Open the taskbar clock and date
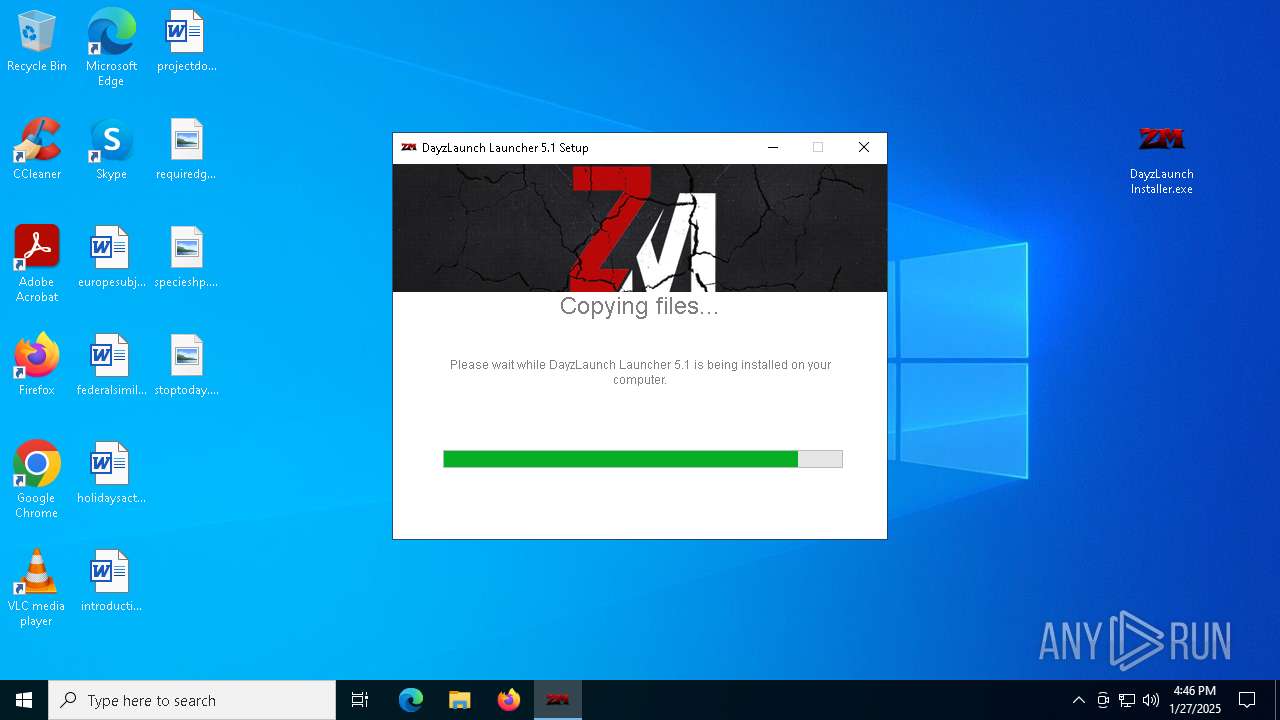This screenshot has height=720, width=1280. pos(1195,700)
